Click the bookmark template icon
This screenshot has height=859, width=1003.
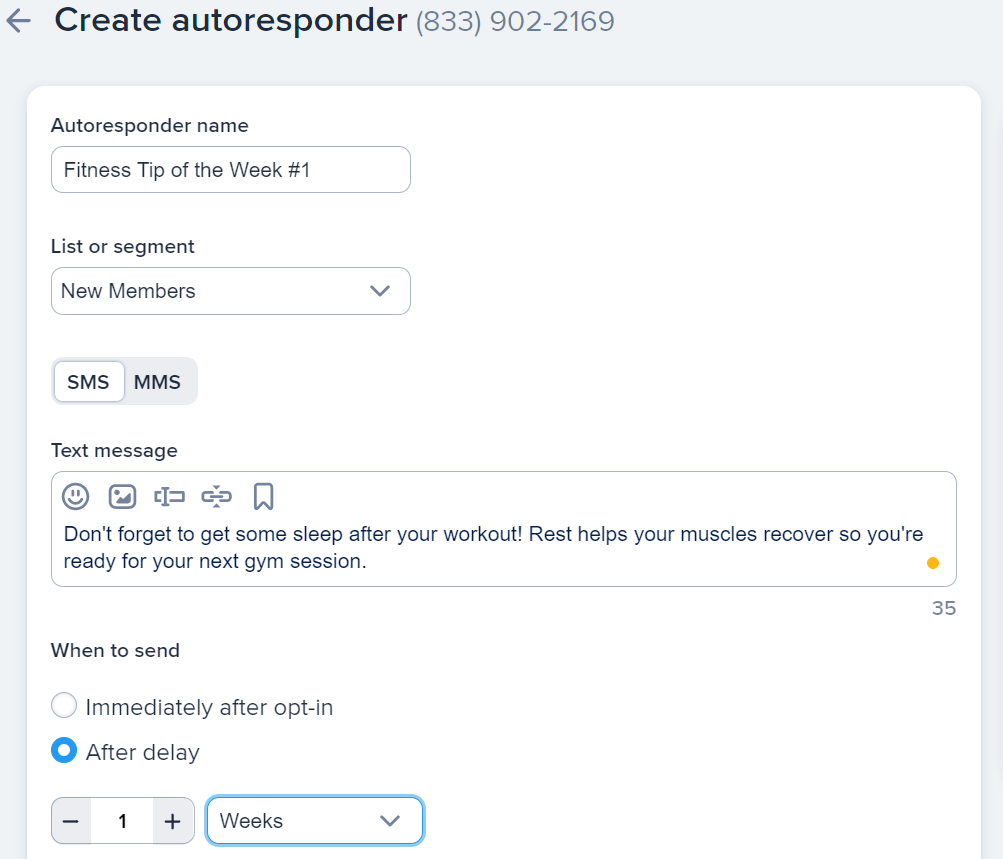[x=263, y=496]
